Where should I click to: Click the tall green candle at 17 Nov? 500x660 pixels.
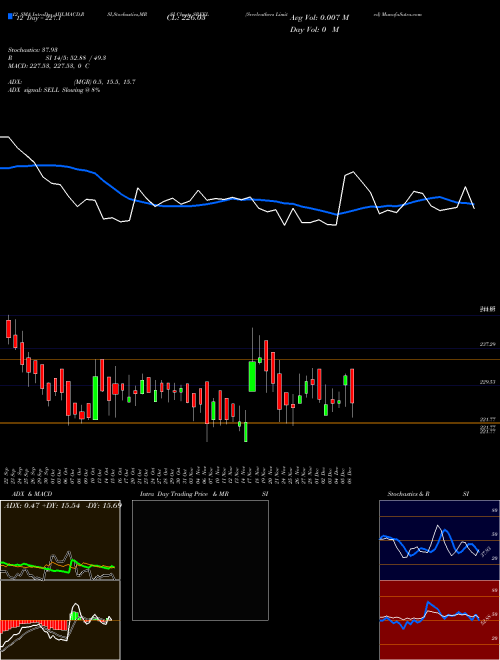(x=252, y=376)
